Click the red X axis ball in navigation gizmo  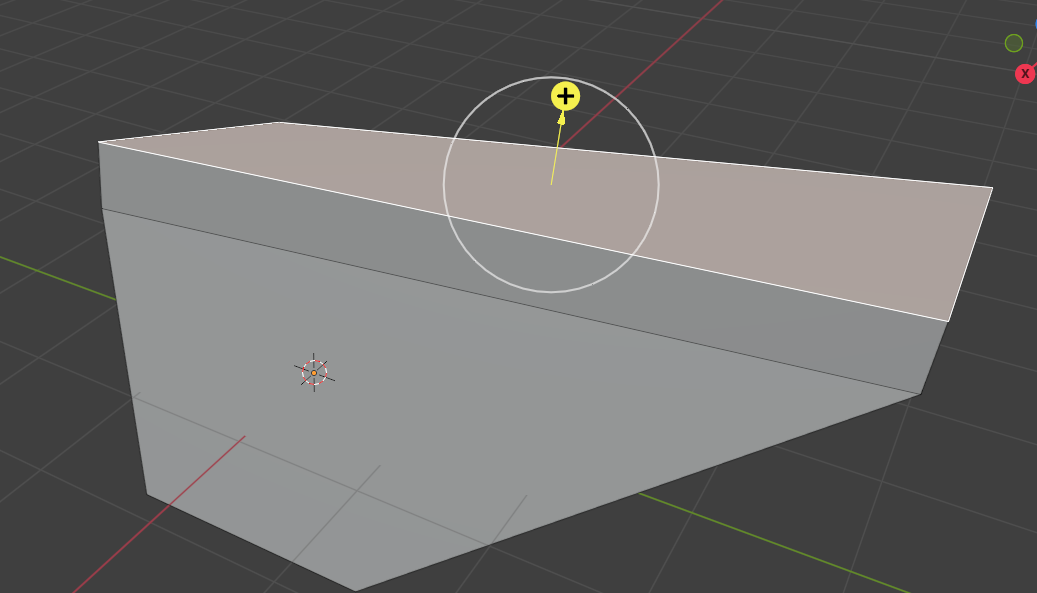[x=1025, y=73]
